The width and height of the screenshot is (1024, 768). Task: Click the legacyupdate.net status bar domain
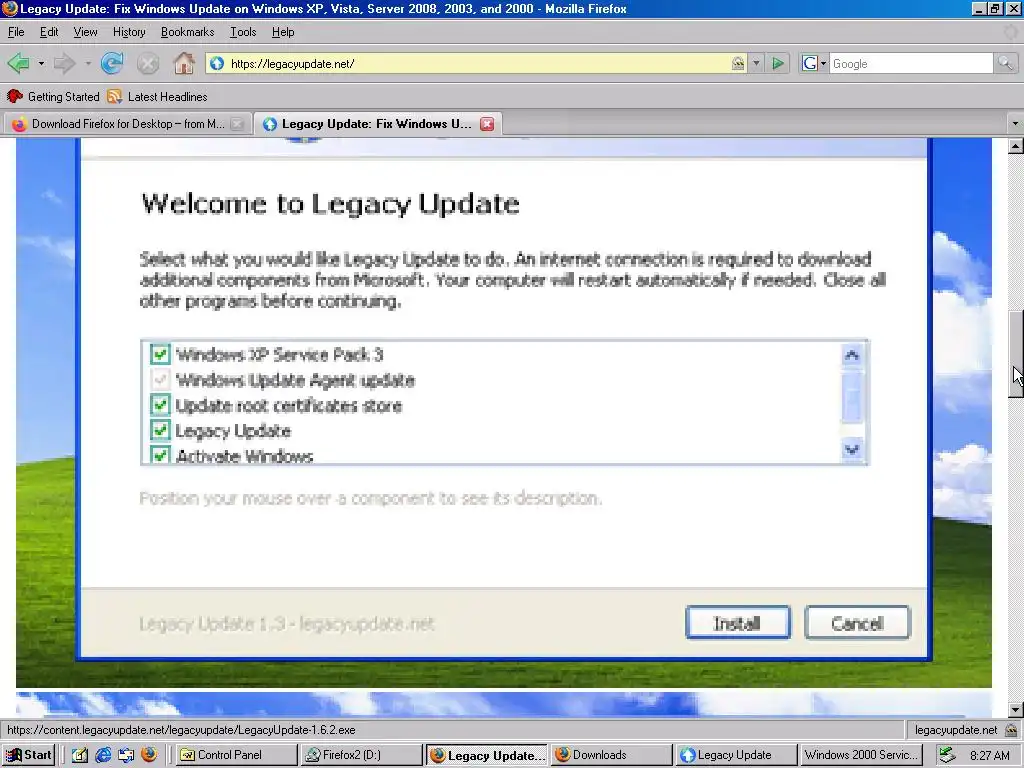(955, 730)
